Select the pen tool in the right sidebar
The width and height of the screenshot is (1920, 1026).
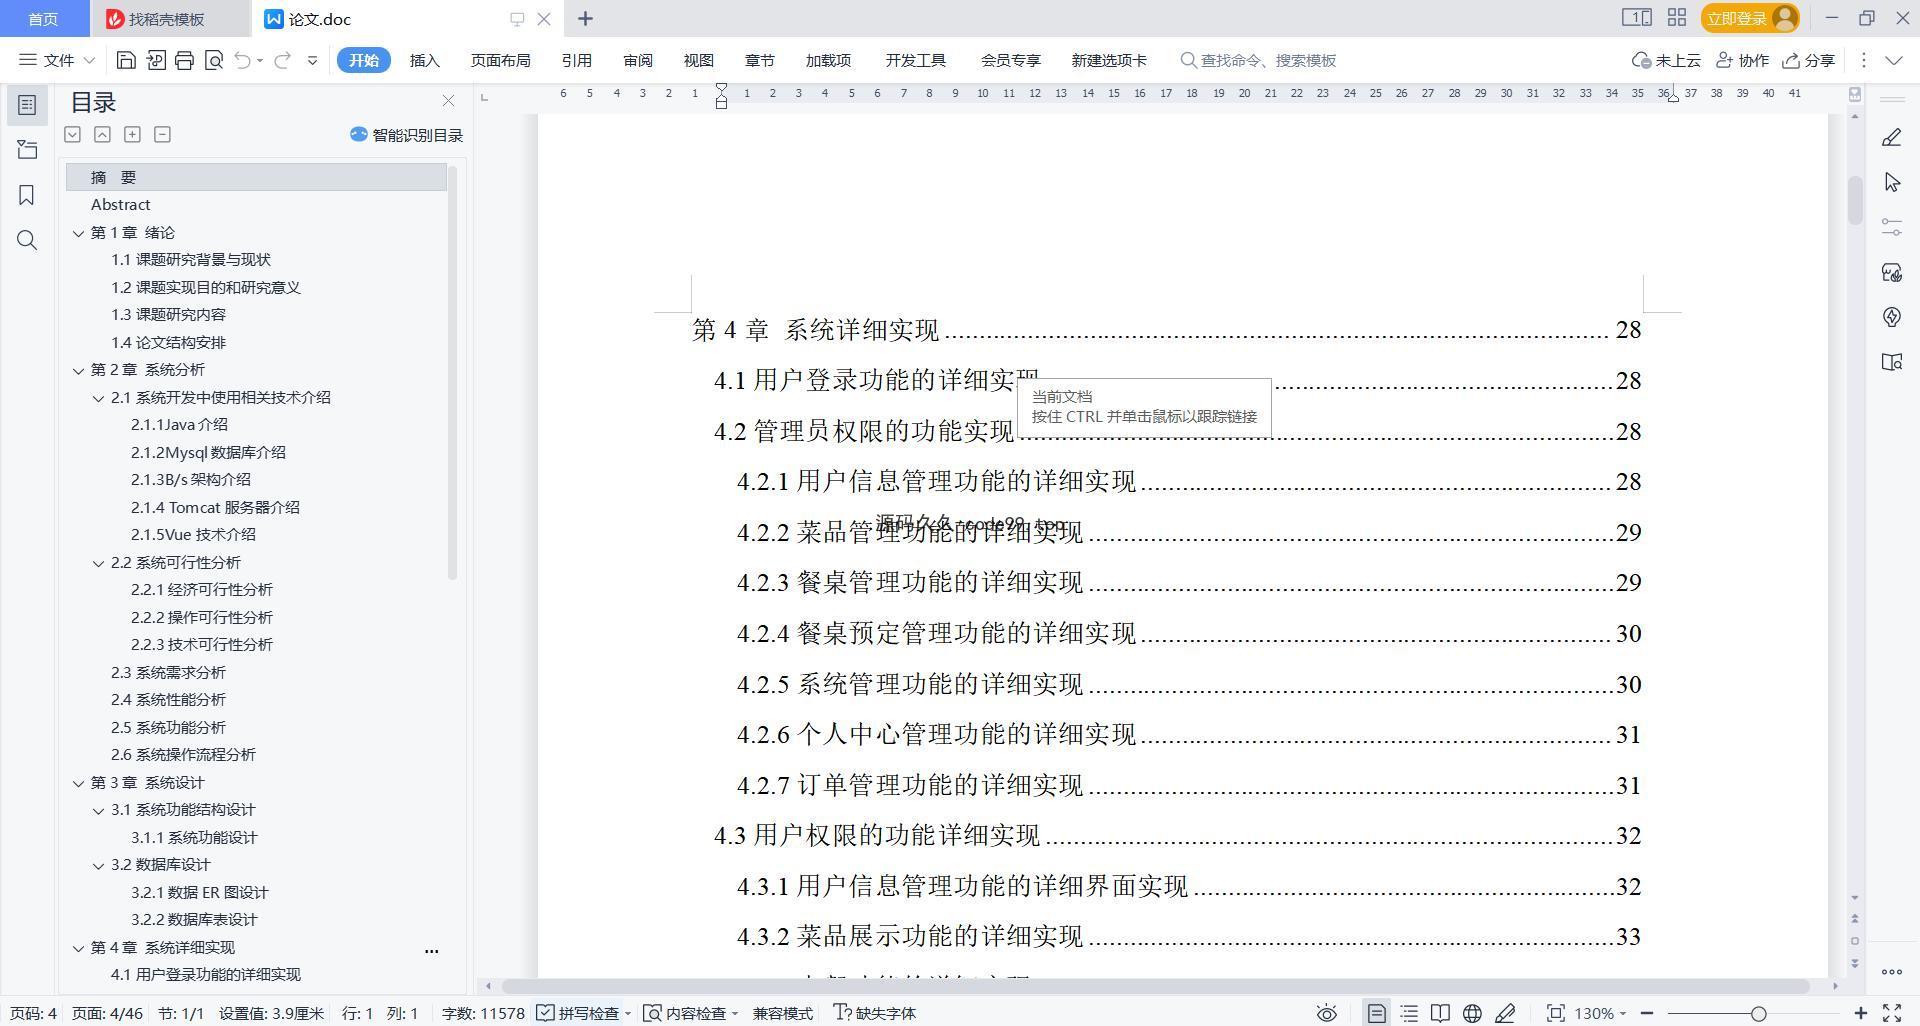point(1891,138)
